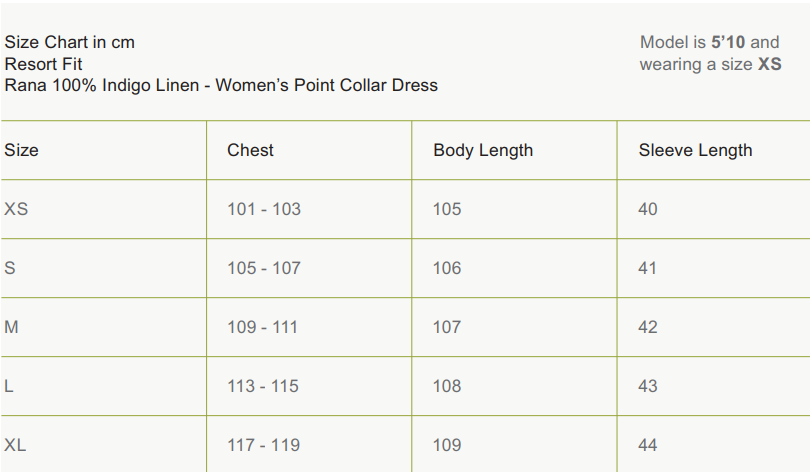
Task: Select the XL size row label
Action: click(15, 445)
